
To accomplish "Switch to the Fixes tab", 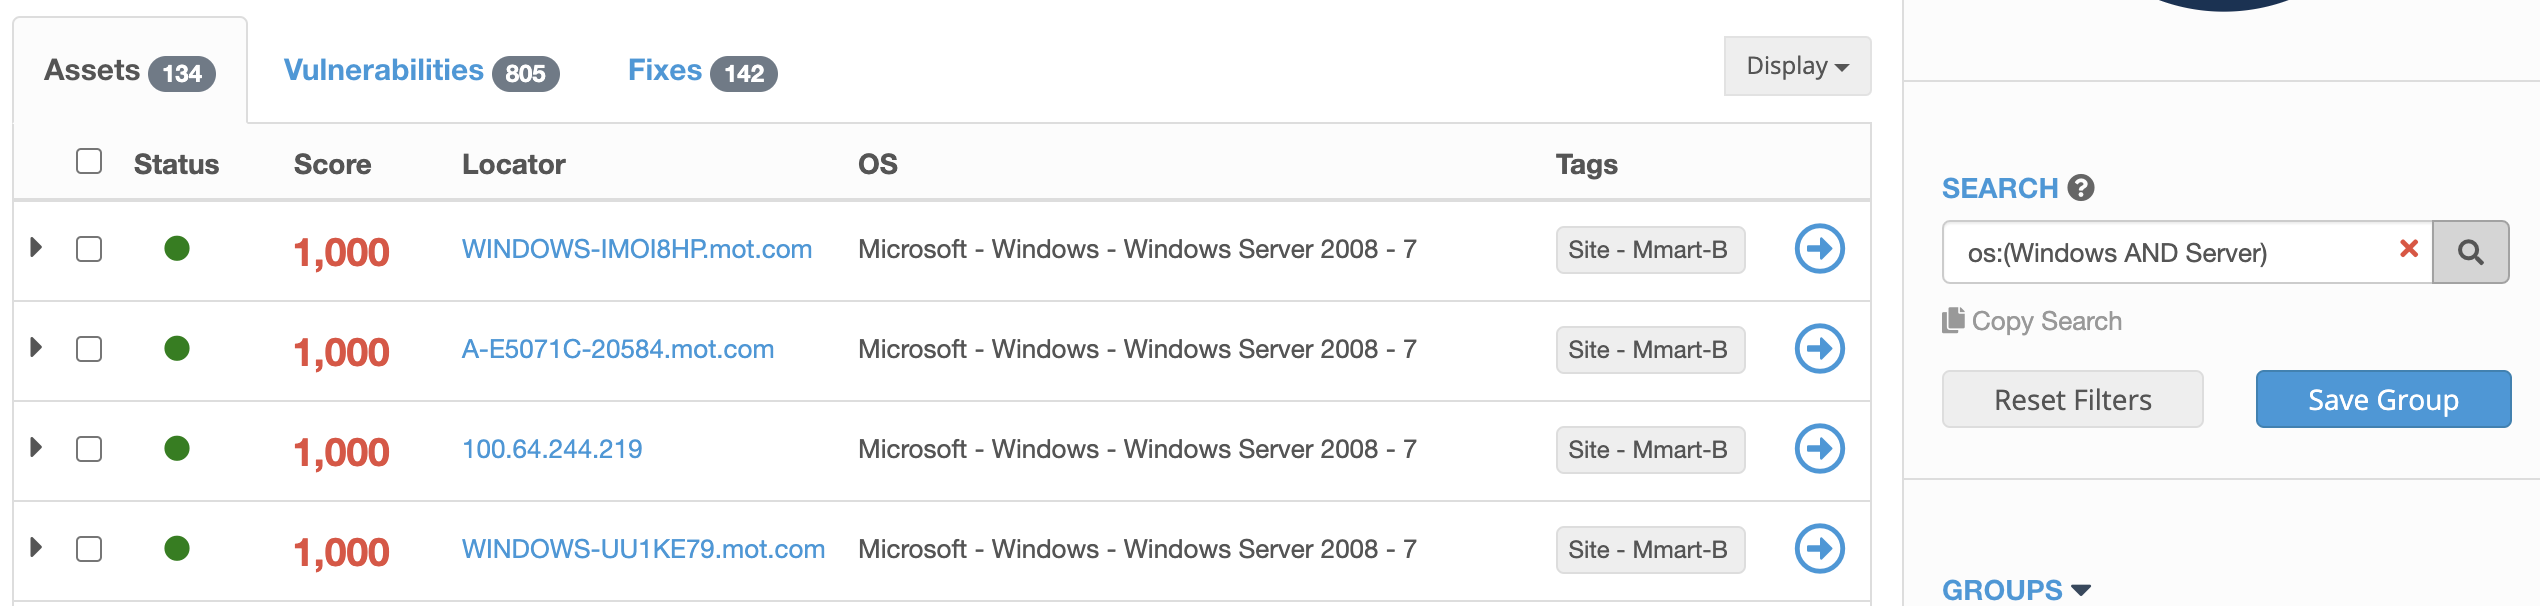I will pyautogui.click(x=702, y=71).
